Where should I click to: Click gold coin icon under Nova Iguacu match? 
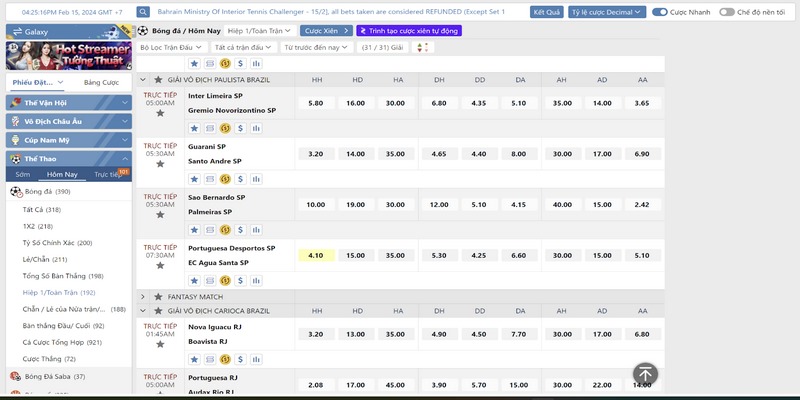point(225,360)
